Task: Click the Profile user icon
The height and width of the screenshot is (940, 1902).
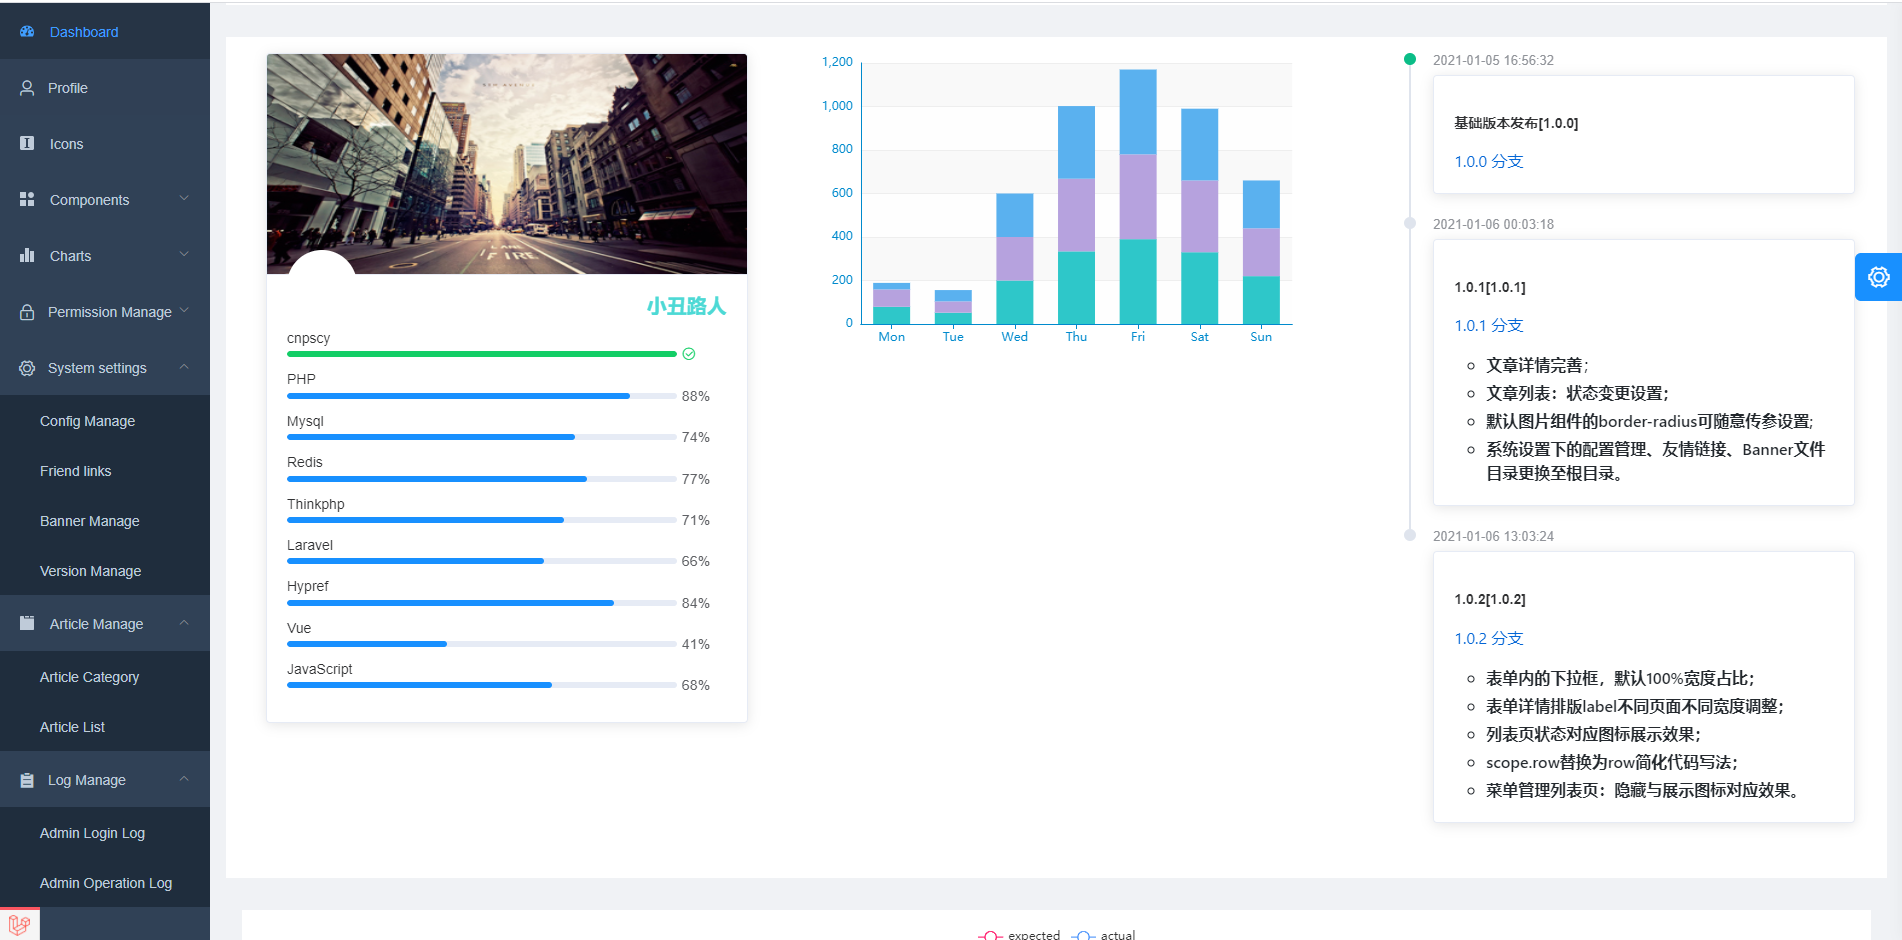Action: (x=27, y=88)
